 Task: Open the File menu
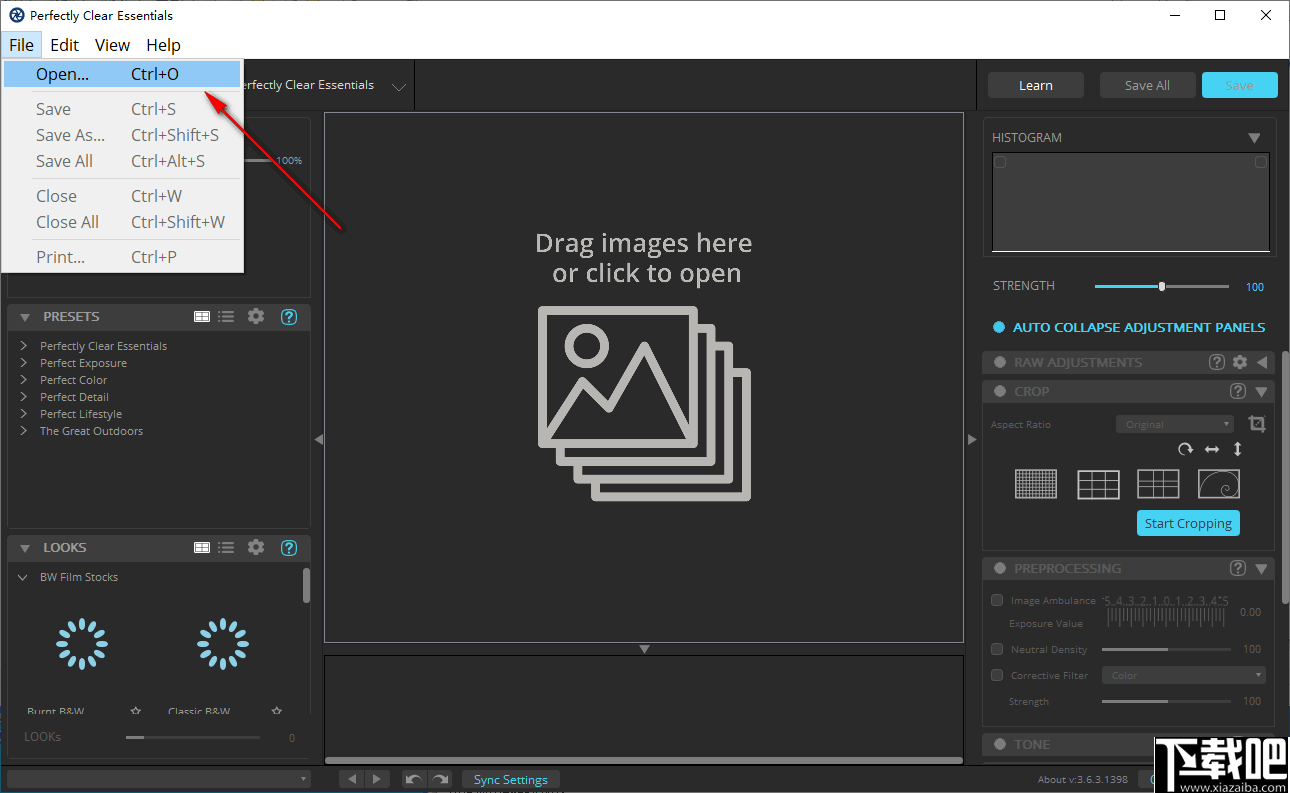coord(21,45)
